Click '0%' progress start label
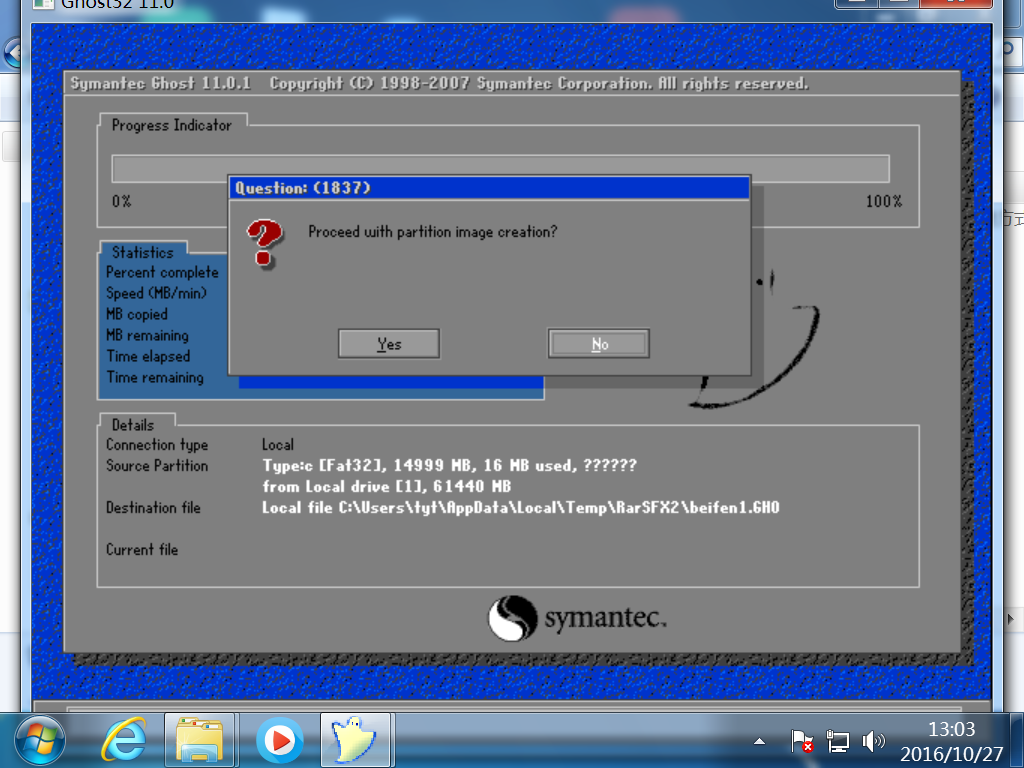This screenshot has width=1024, height=768. (121, 201)
